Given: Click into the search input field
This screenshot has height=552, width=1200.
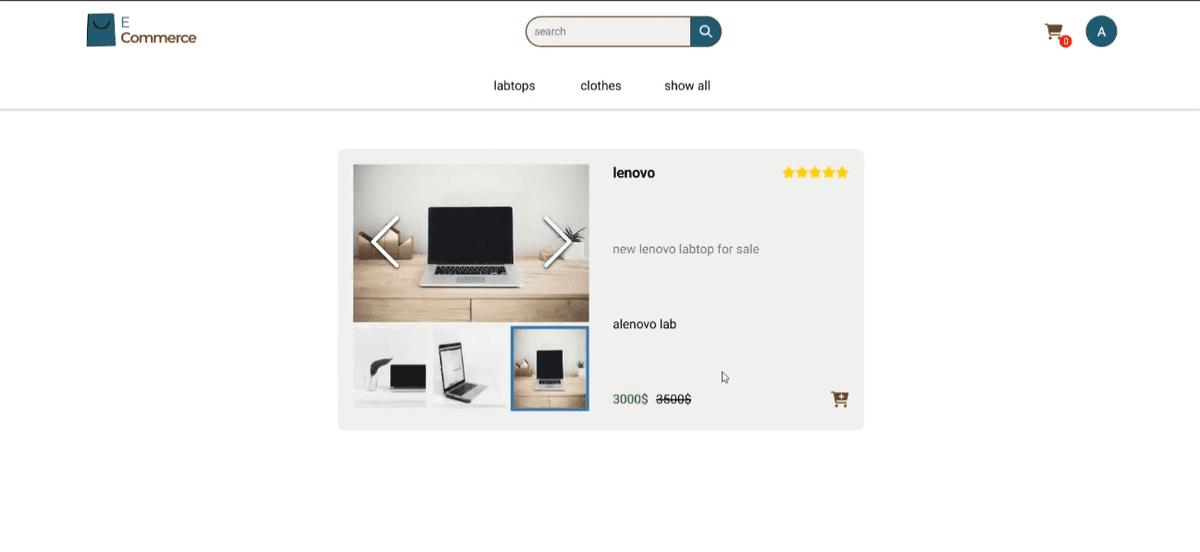Looking at the screenshot, I should point(609,31).
